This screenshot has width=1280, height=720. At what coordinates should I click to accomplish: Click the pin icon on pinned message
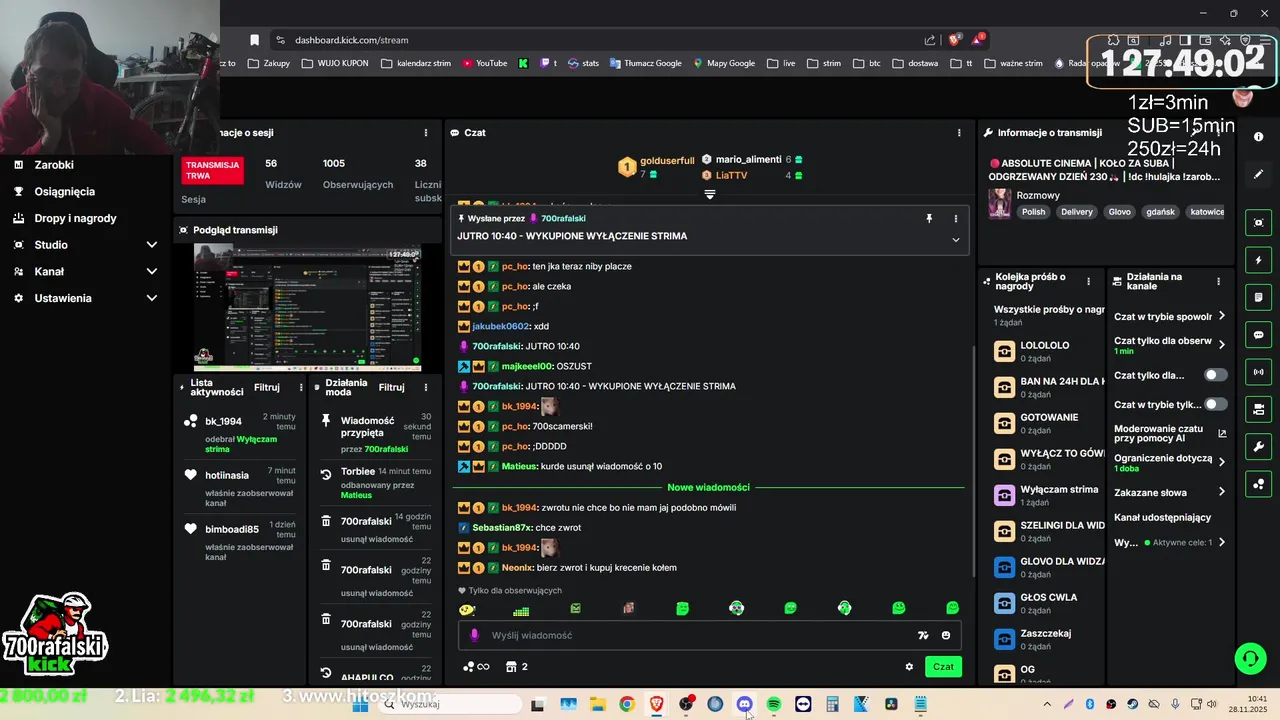coord(929,218)
